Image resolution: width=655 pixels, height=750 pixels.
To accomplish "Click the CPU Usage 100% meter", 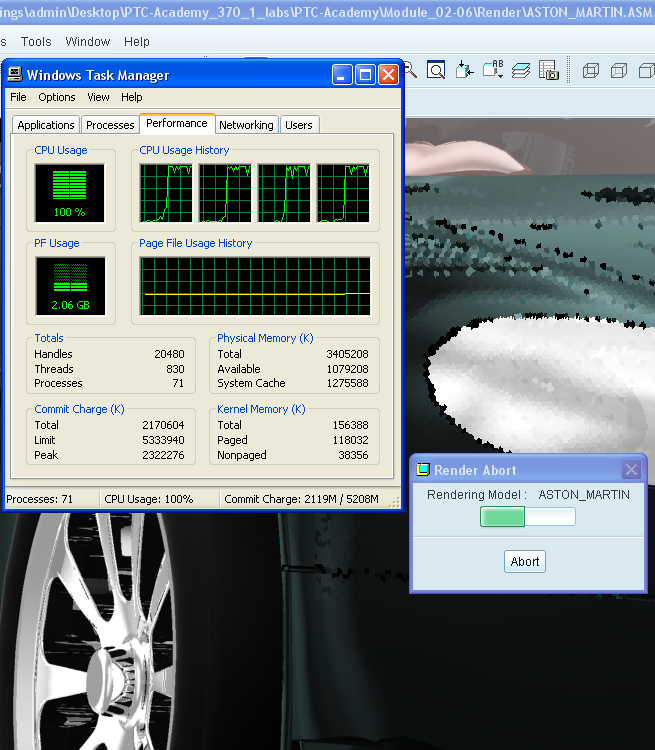I will pos(69,193).
